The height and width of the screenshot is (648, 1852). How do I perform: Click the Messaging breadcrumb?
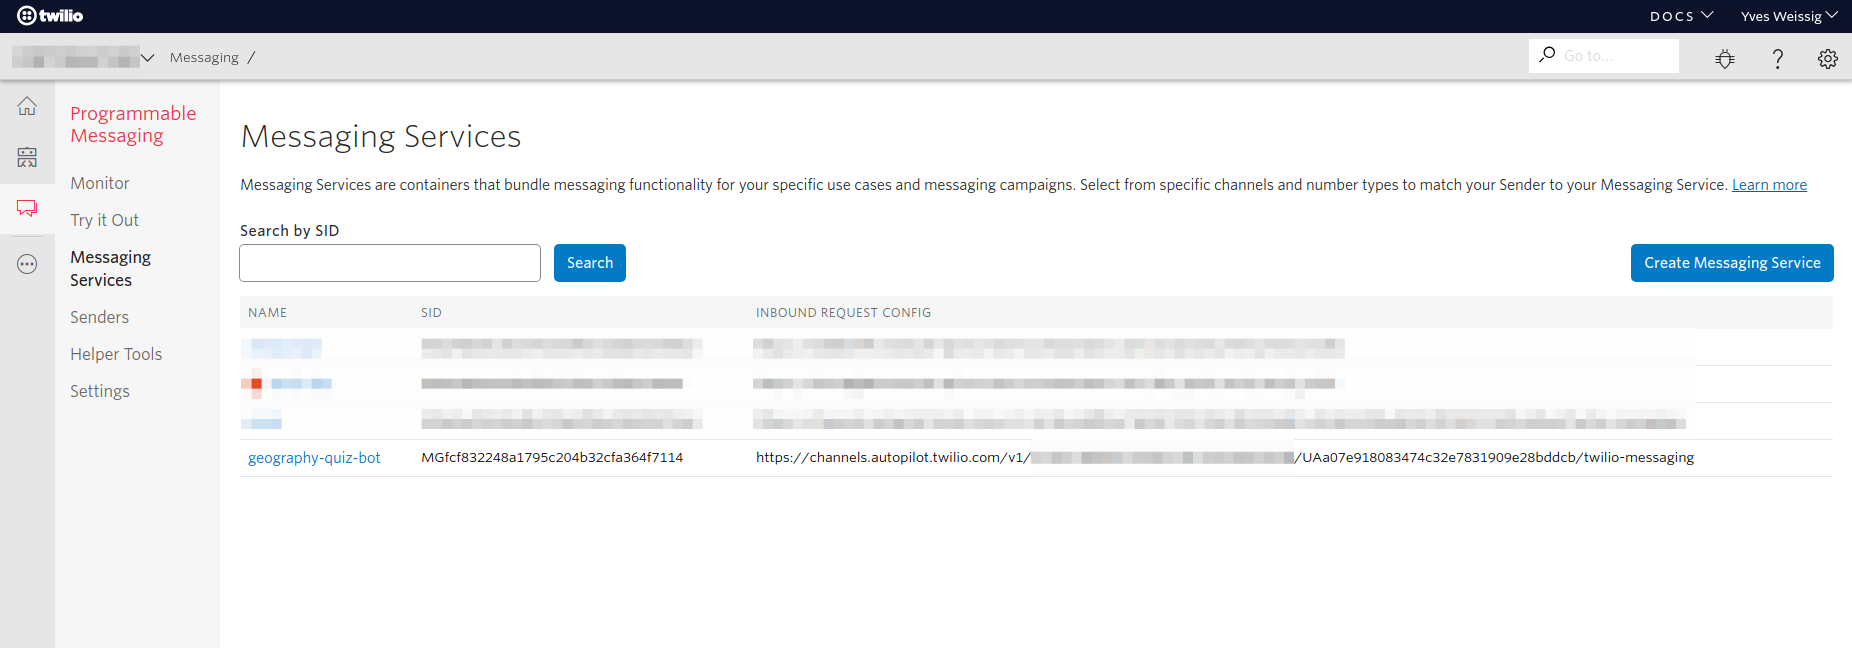click(204, 57)
